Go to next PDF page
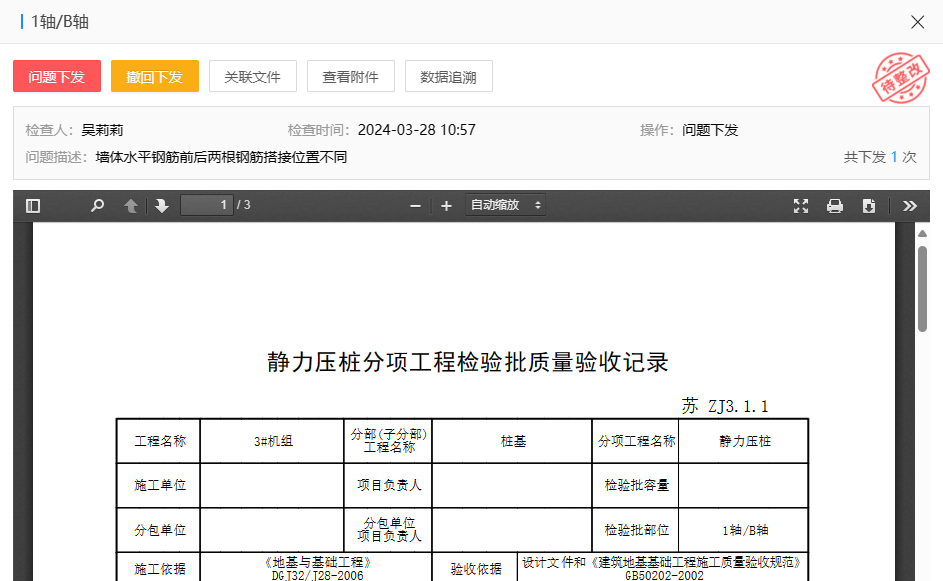The height and width of the screenshot is (581, 943). [162, 206]
